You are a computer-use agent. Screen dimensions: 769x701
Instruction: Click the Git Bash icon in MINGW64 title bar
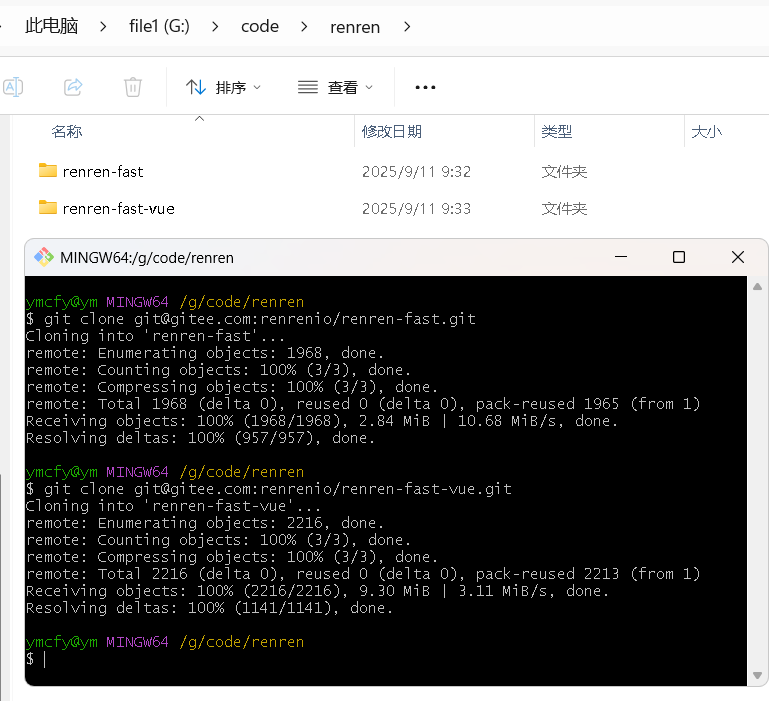point(44,257)
